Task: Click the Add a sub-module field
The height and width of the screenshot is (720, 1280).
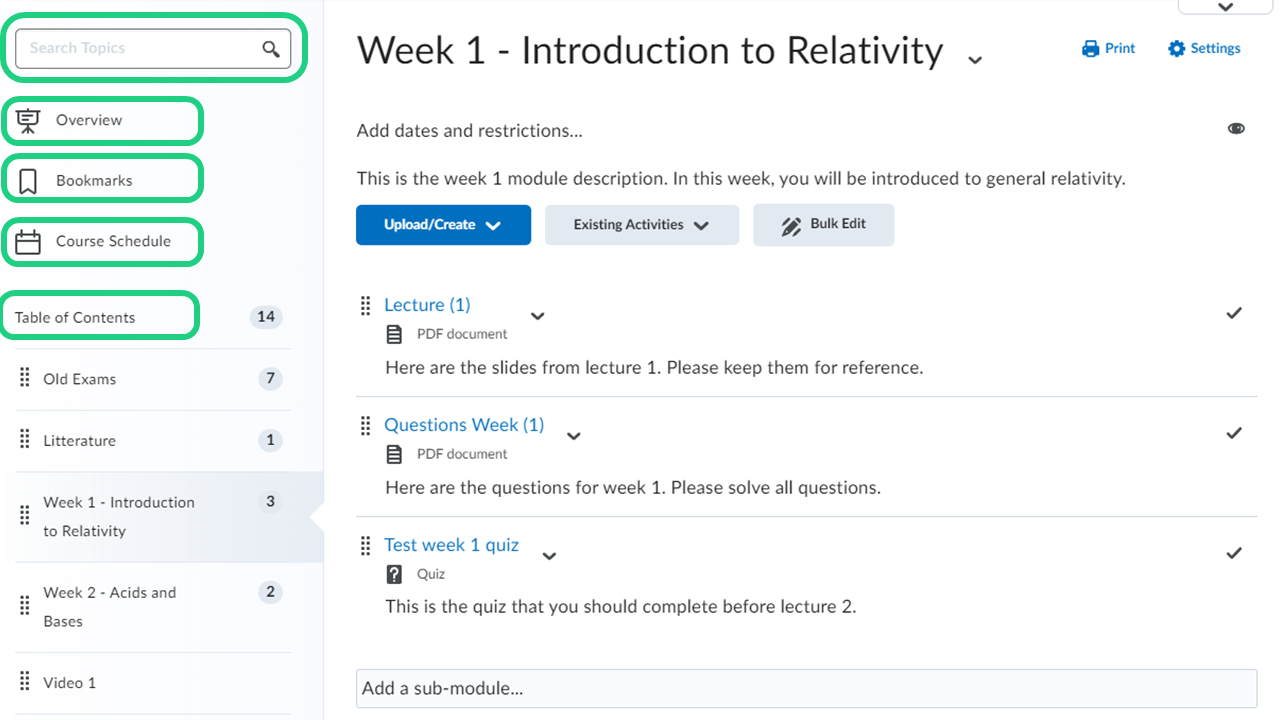Action: coord(805,688)
